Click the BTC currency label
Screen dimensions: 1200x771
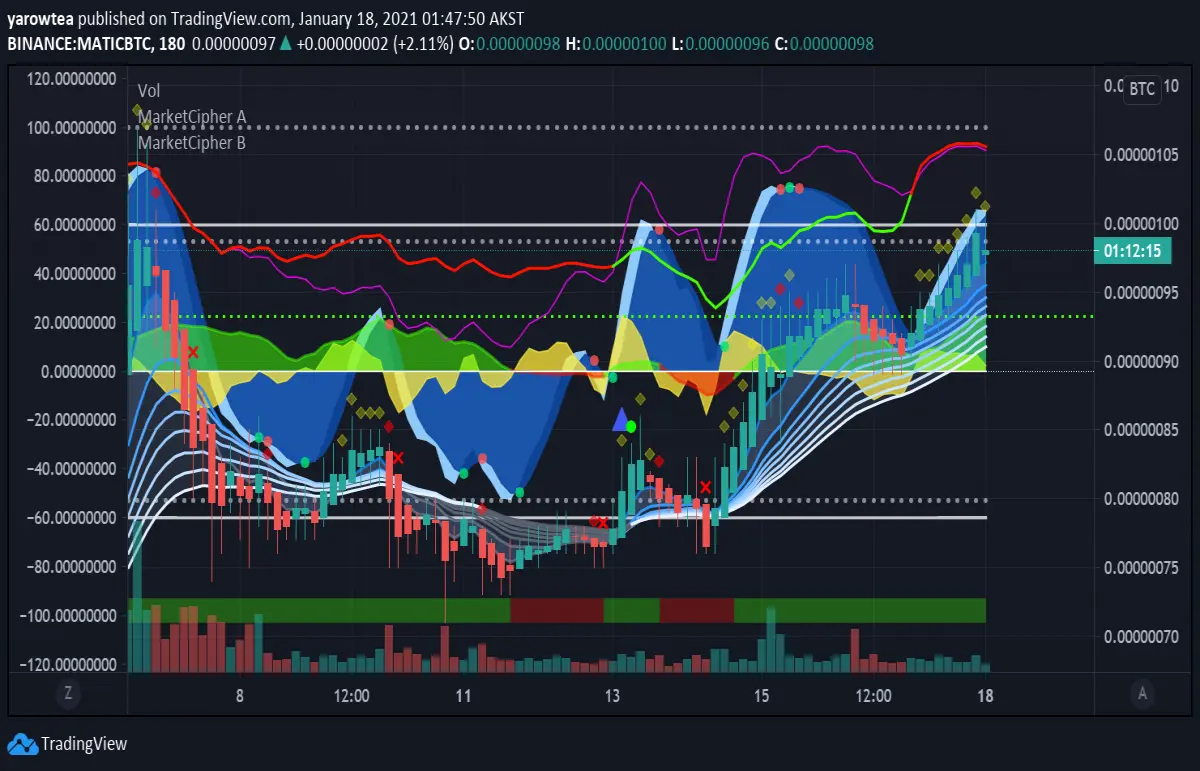click(x=1142, y=88)
